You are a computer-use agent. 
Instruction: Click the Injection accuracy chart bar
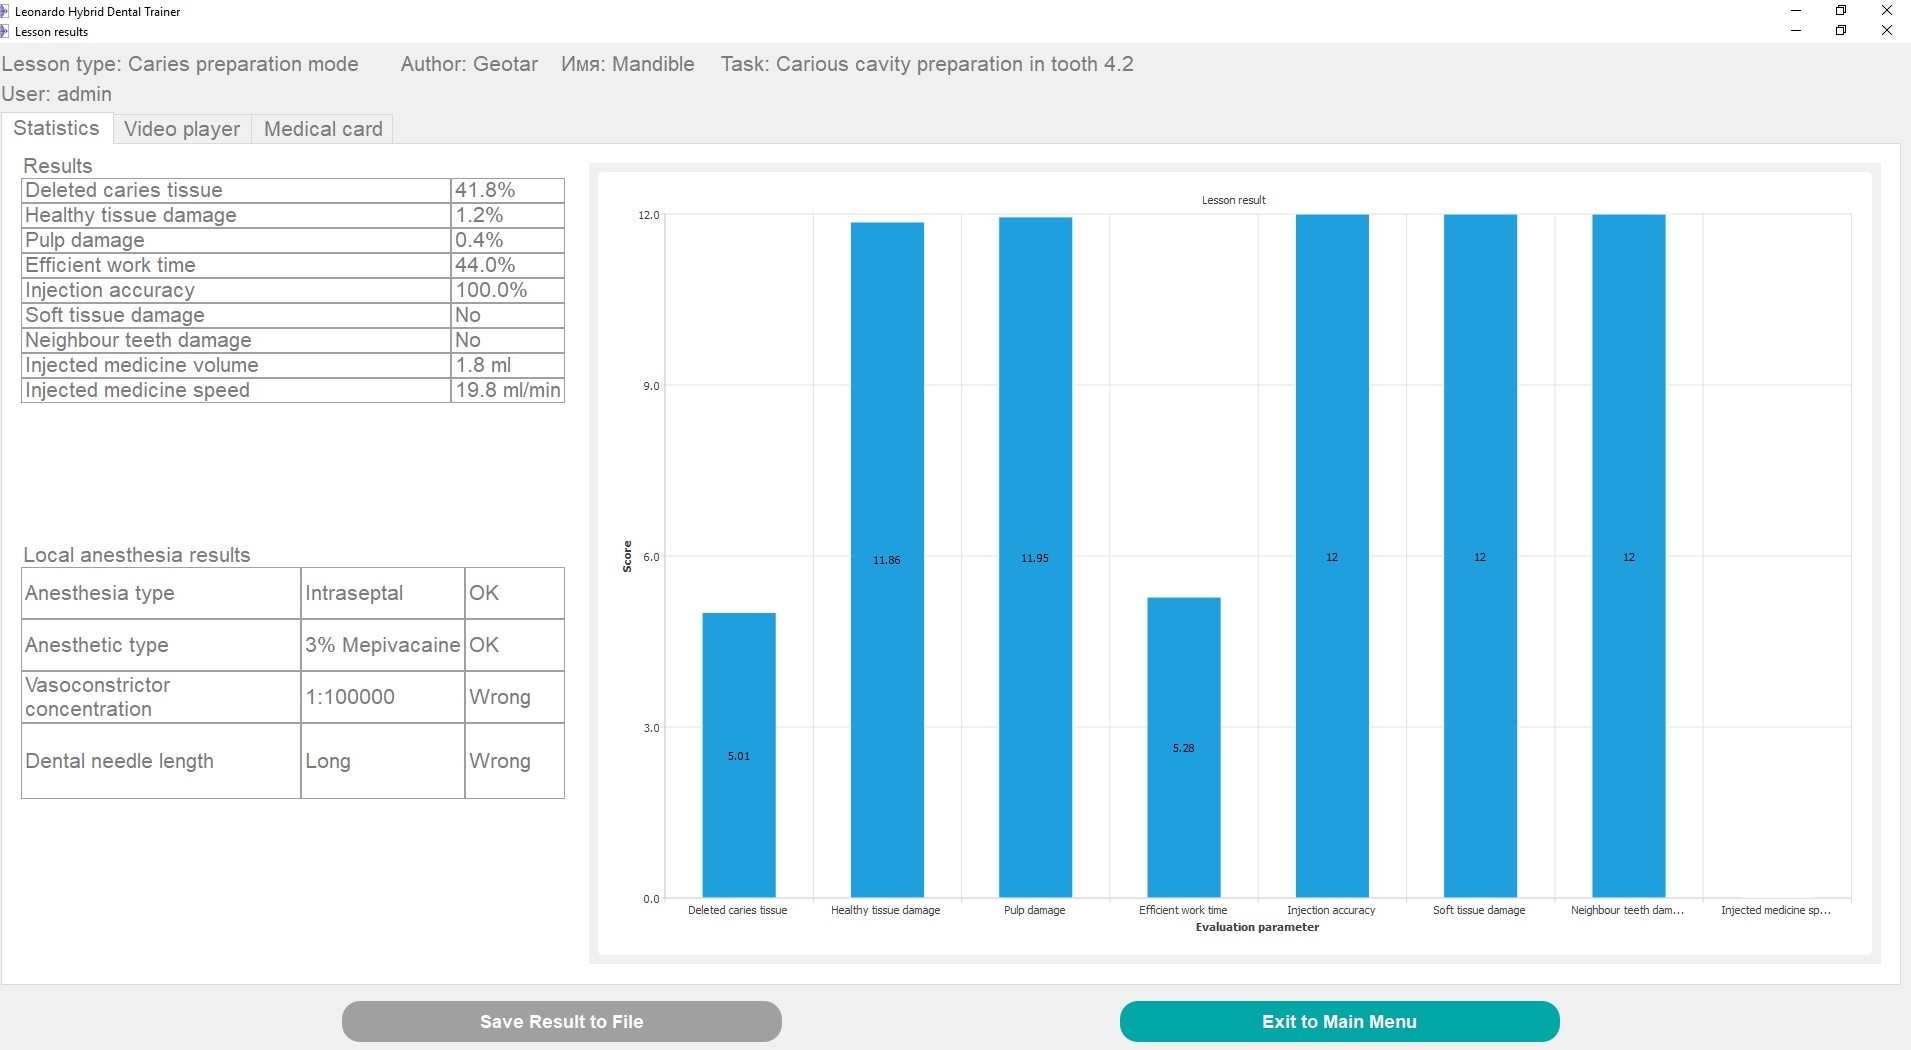(x=1331, y=556)
